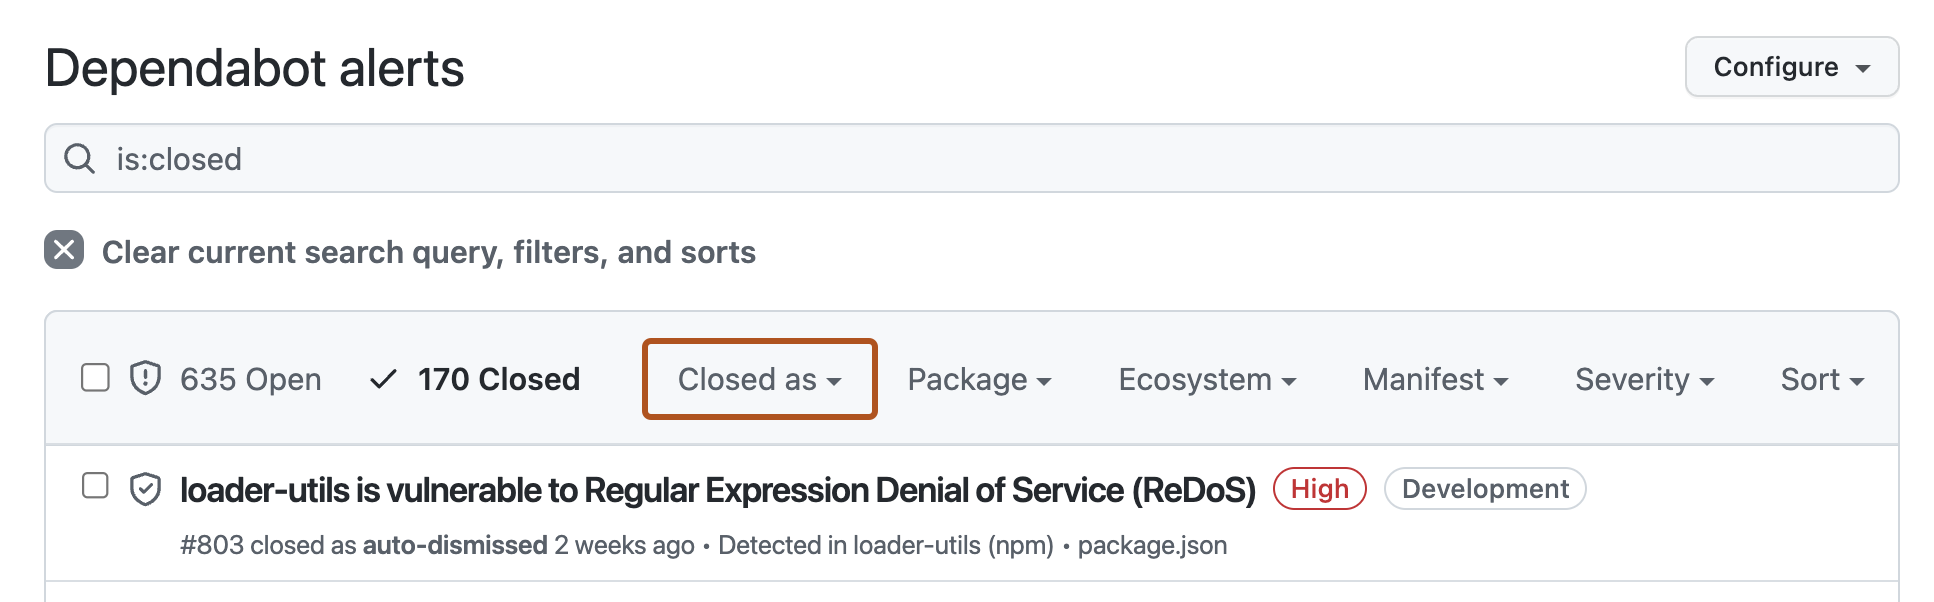Viewport: 1934px width, 602px height.
Task: Click the Configure dropdown caret icon
Action: click(x=1862, y=68)
